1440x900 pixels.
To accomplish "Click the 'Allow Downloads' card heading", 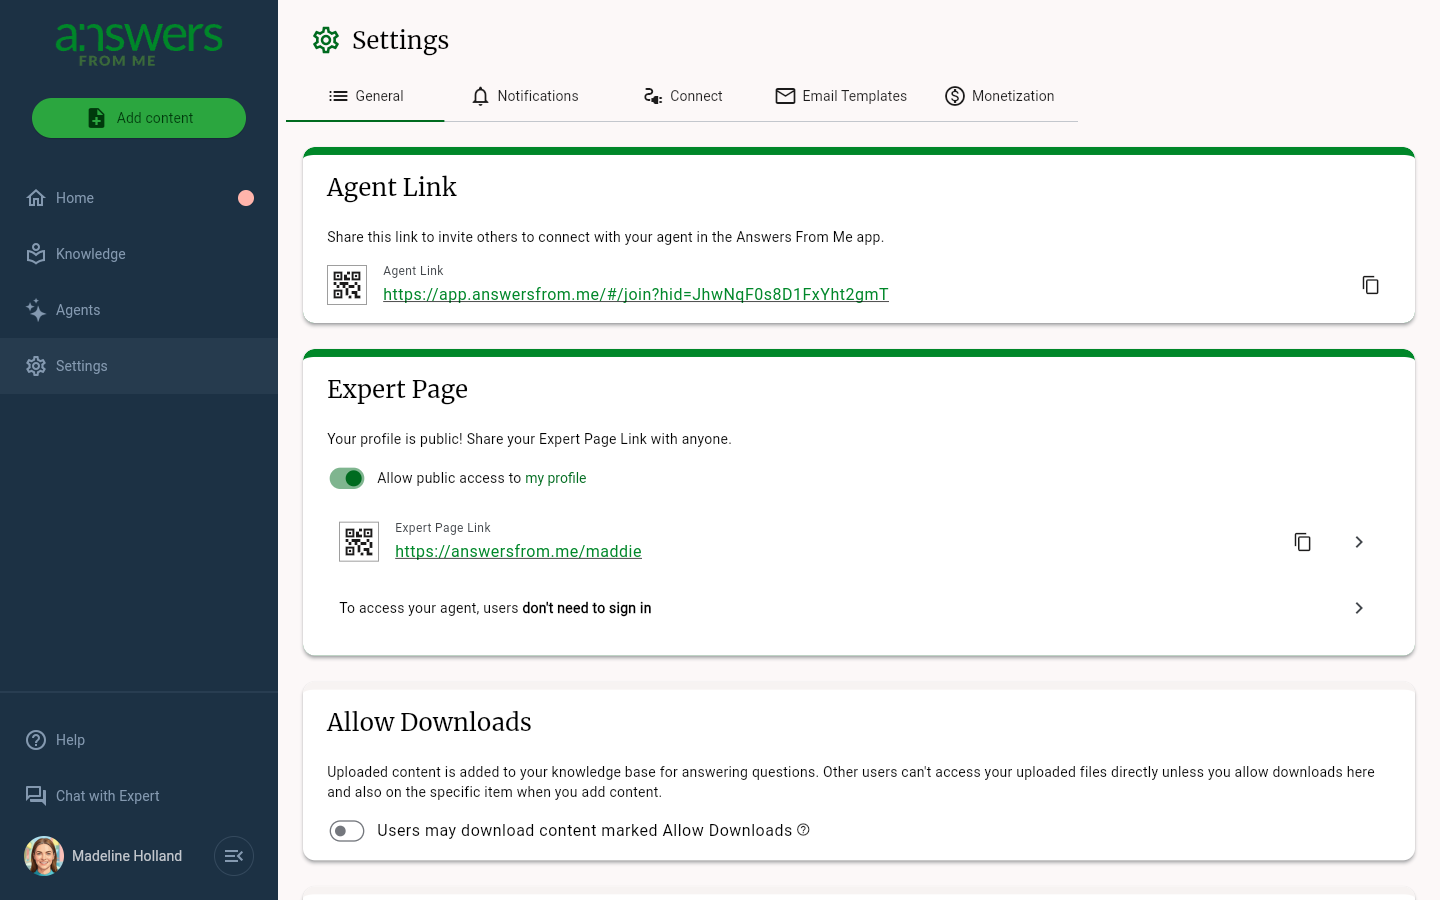I will pos(429,722).
